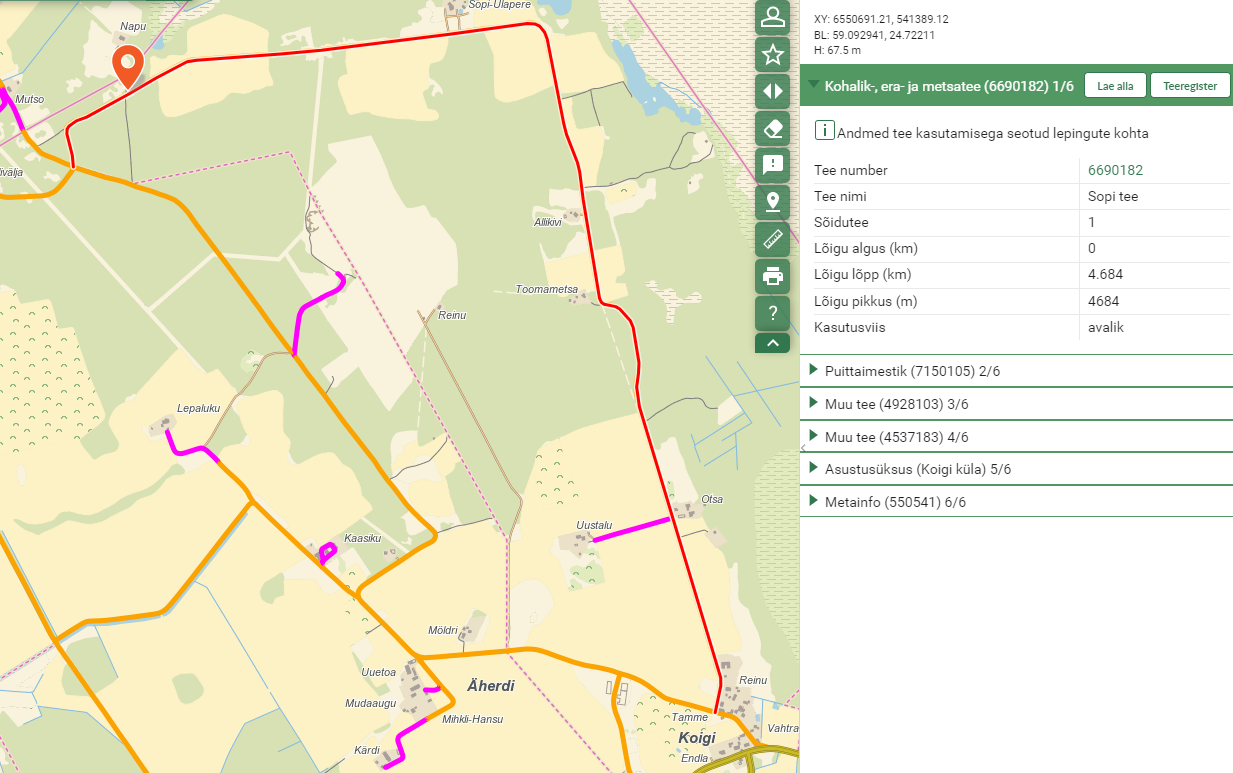
Task: Select the eraser tool to clear the map
Action: coord(772,128)
